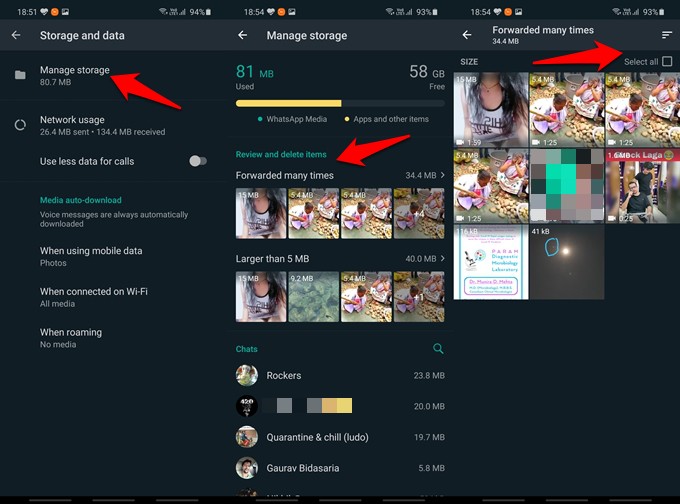The image size is (680, 504).
Task: Open Rockers chat profile picture
Action: [x=247, y=375]
